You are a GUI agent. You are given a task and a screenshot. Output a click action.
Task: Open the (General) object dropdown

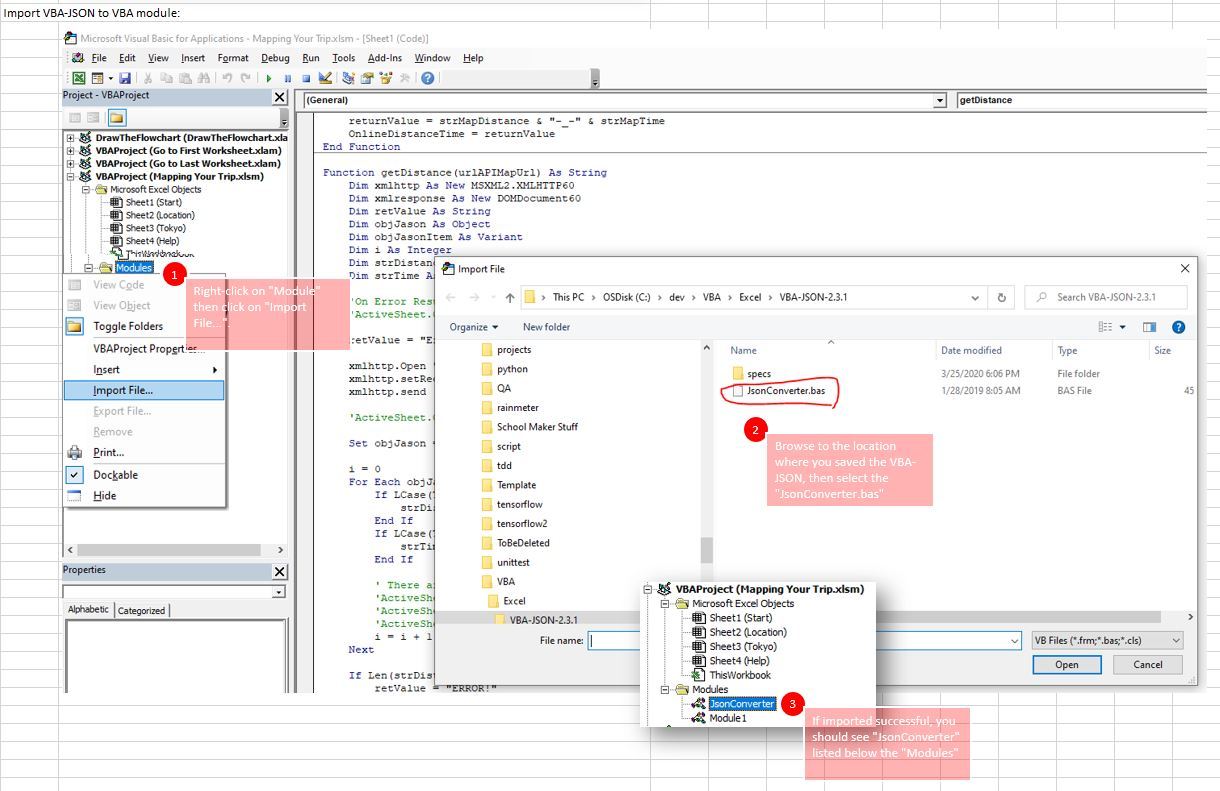pos(939,100)
